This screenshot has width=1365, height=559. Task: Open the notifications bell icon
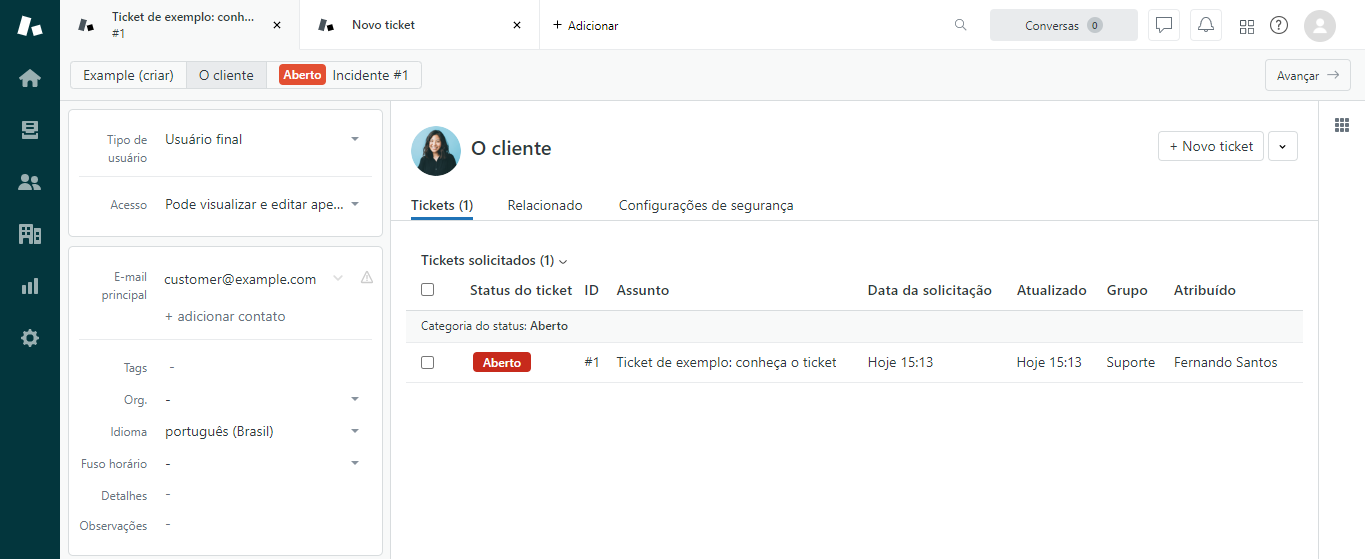(x=1206, y=25)
